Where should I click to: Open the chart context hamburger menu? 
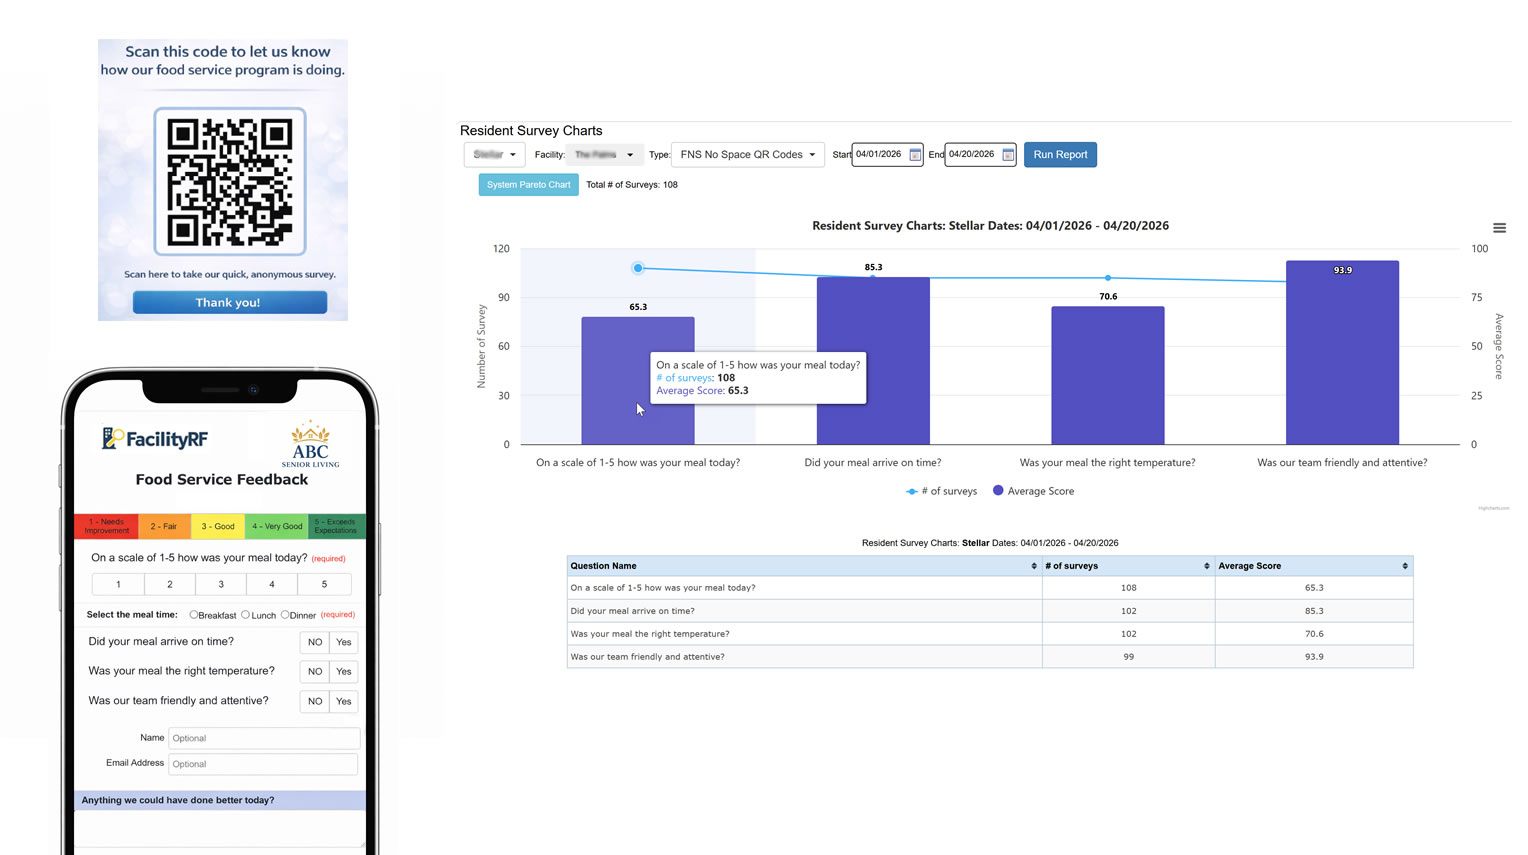point(1499,228)
